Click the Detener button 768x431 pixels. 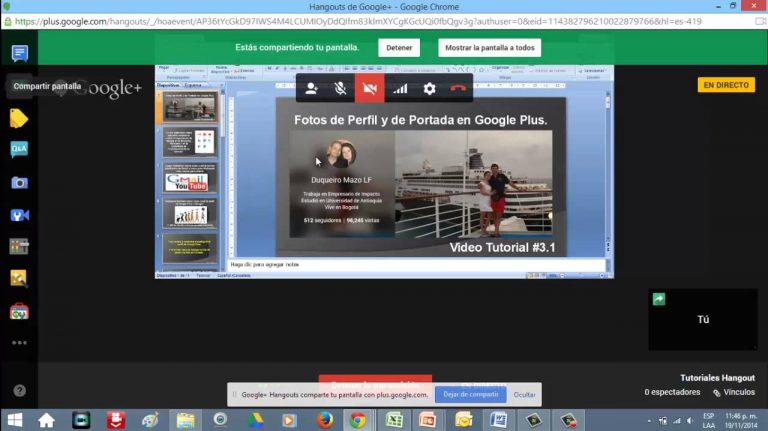[399, 48]
